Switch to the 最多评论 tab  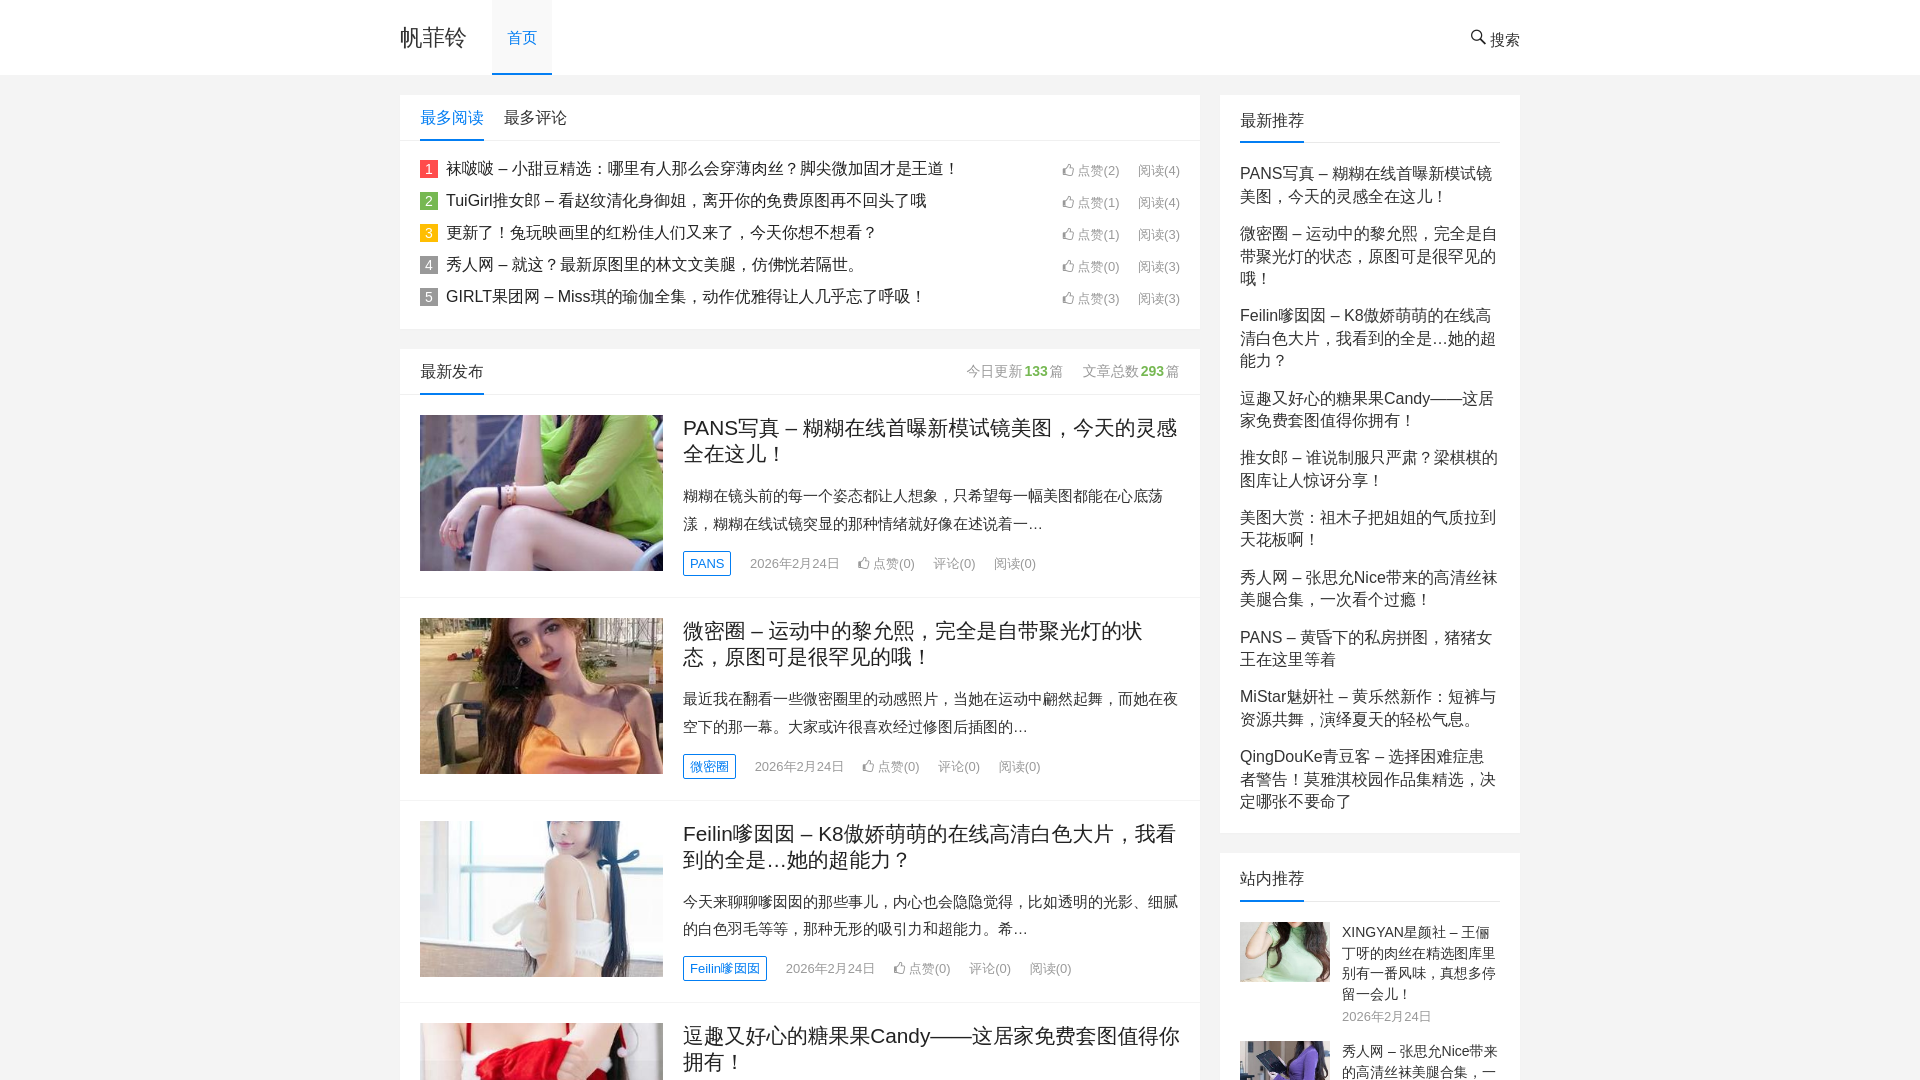[535, 118]
